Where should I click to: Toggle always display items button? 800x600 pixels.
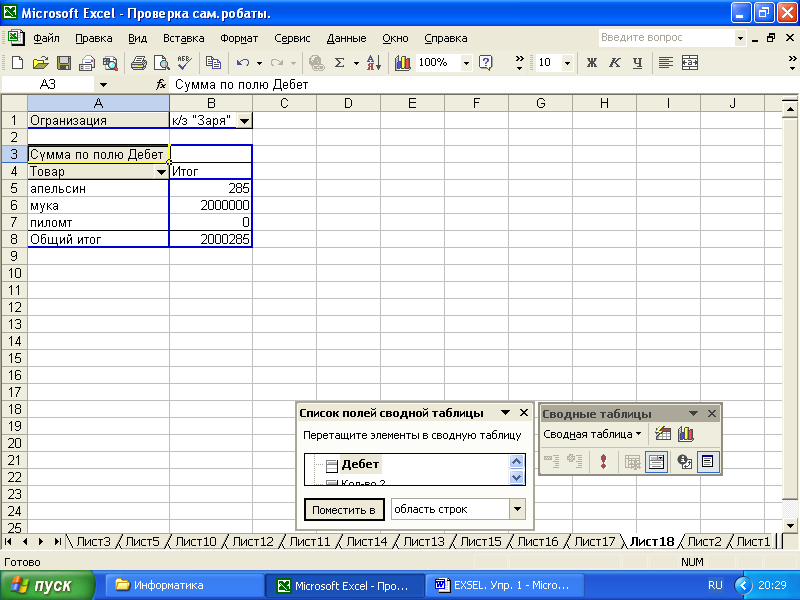tap(656, 462)
